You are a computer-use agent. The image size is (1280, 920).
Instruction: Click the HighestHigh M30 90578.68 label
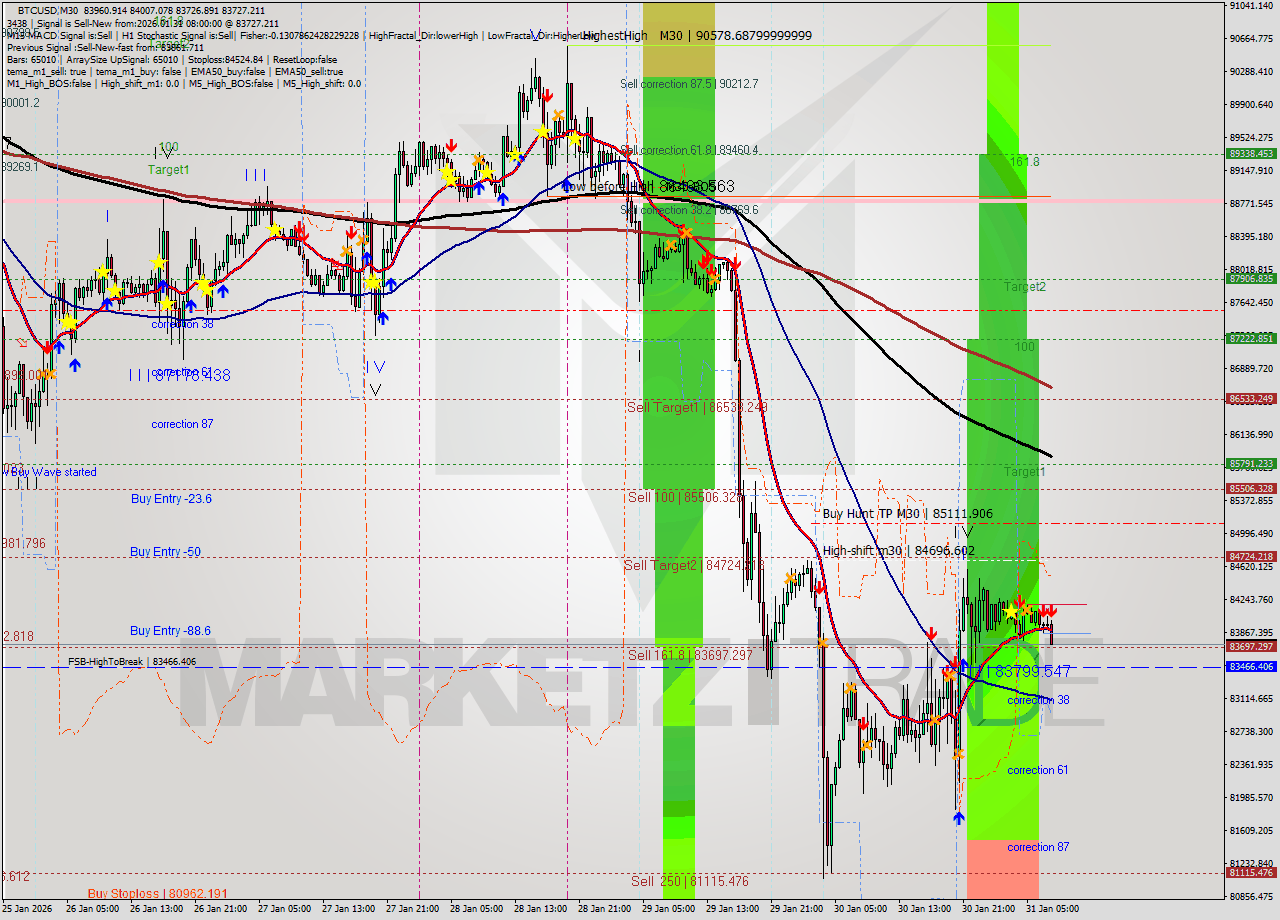[x=696, y=36]
